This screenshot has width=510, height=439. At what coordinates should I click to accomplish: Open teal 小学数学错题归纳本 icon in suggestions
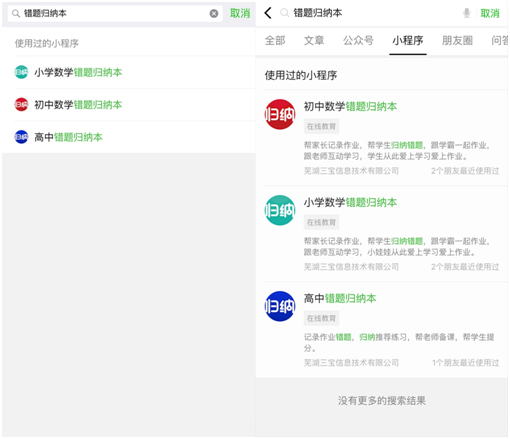[21, 72]
